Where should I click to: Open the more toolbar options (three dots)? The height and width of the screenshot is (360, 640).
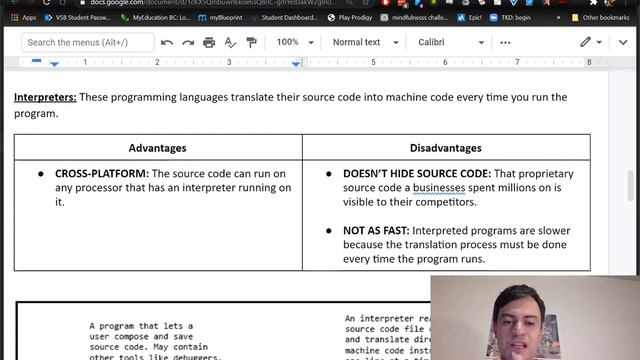pos(505,42)
